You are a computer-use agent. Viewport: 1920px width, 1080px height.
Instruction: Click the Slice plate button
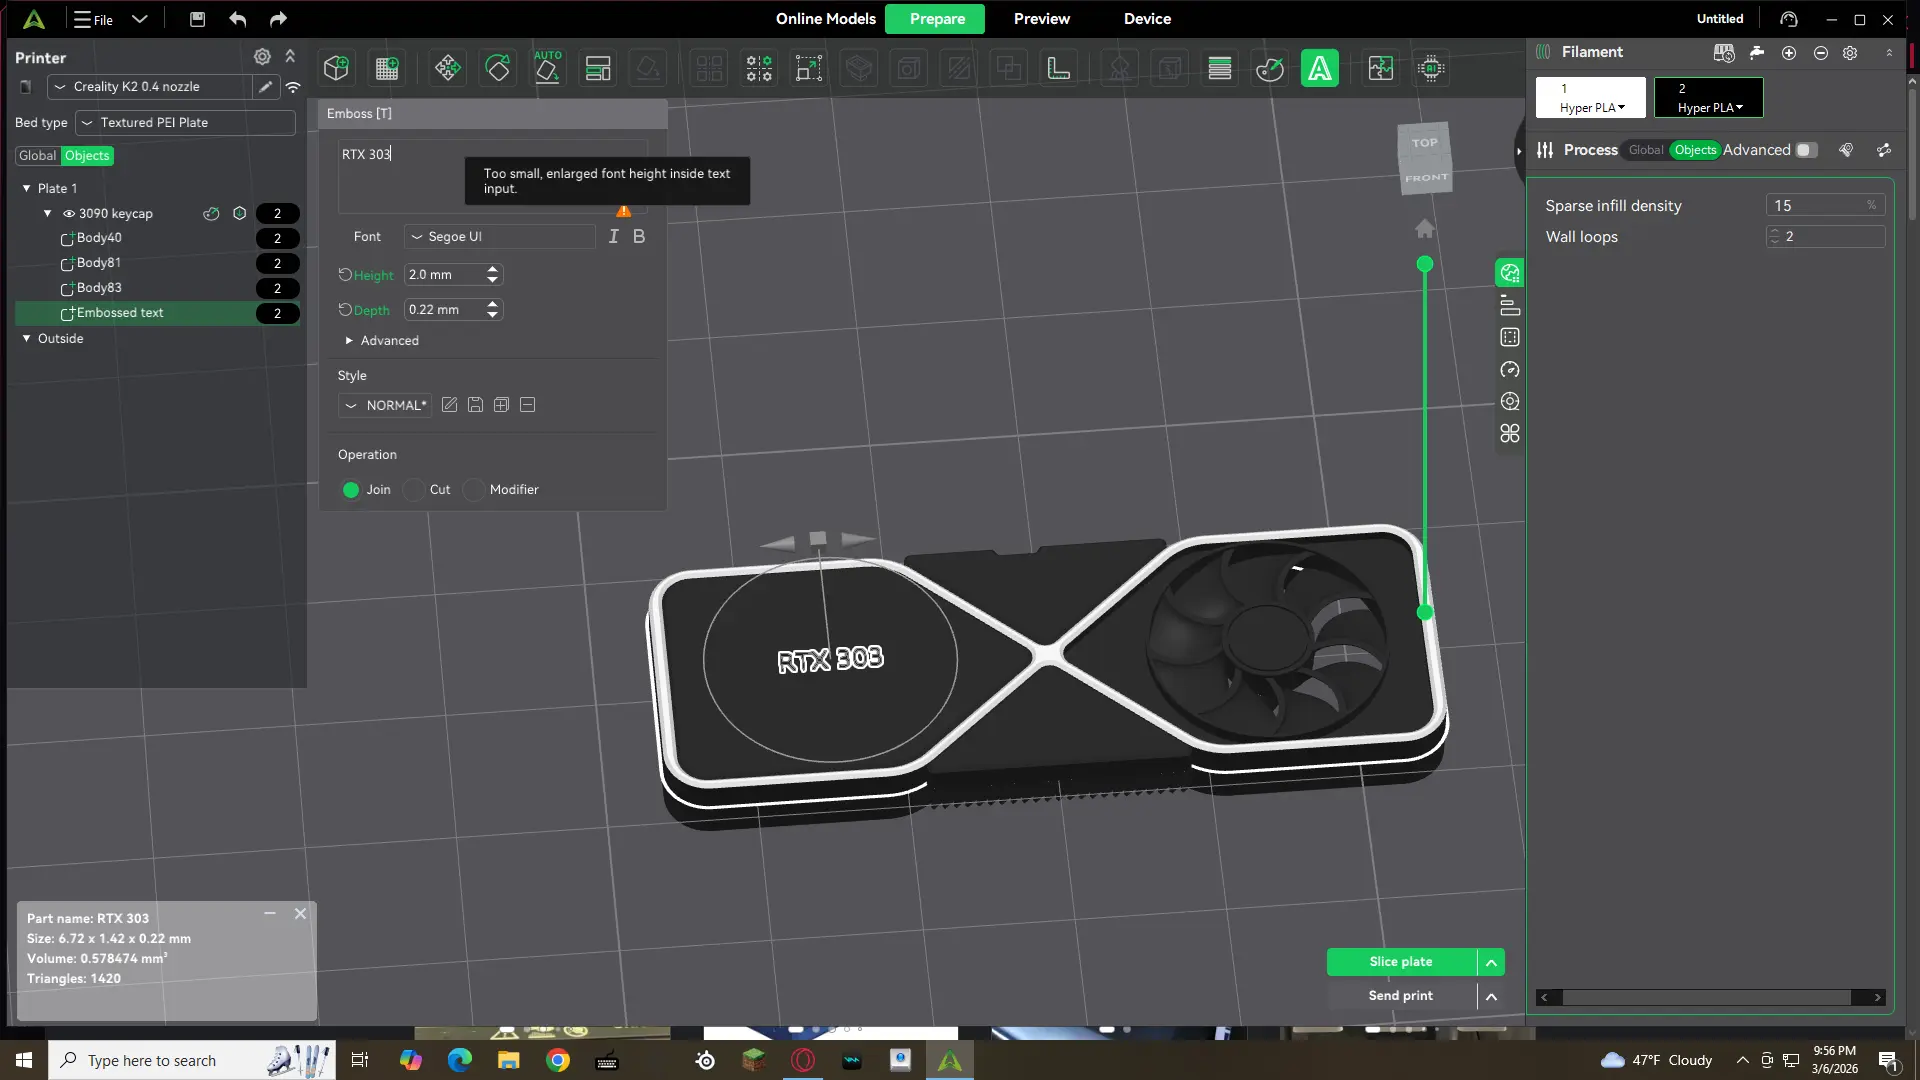(x=1401, y=962)
